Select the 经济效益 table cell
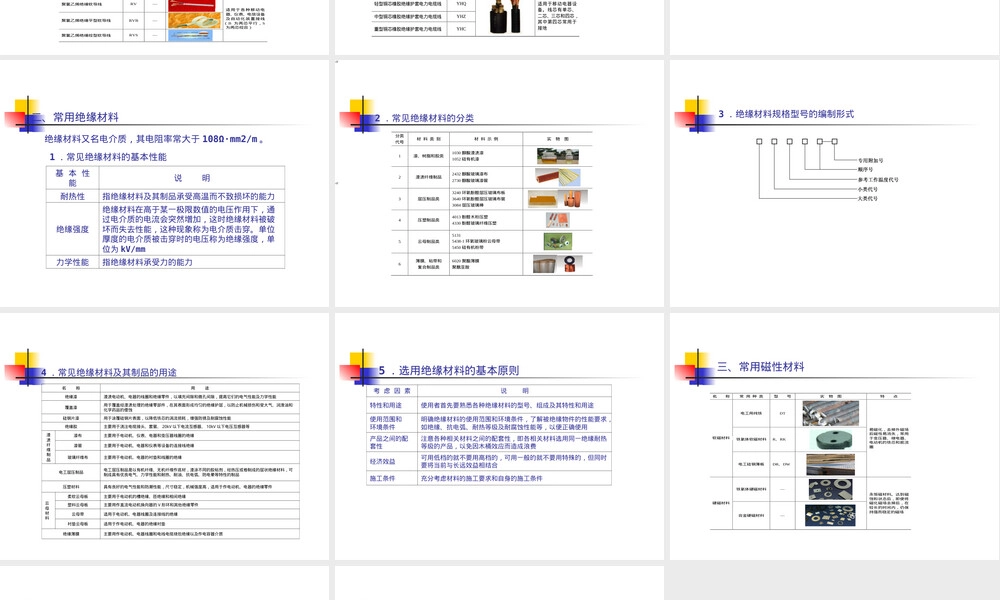The height and width of the screenshot is (600, 1000). click(x=392, y=462)
